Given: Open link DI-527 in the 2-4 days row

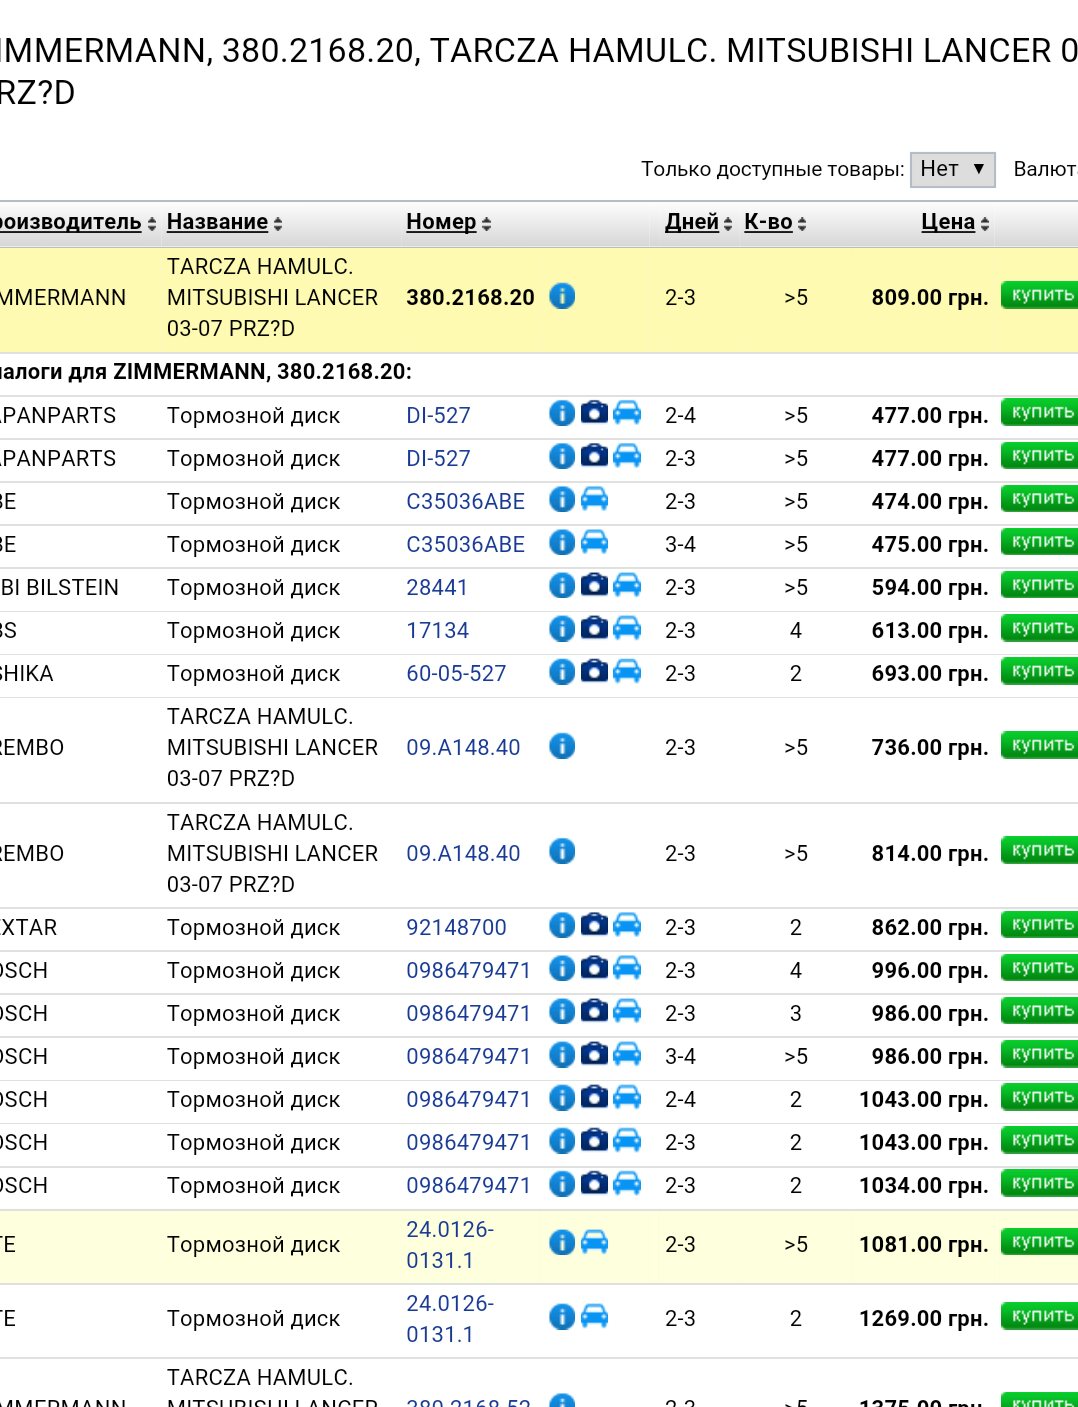Looking at the screenshot, I should (x=438, y=415).
